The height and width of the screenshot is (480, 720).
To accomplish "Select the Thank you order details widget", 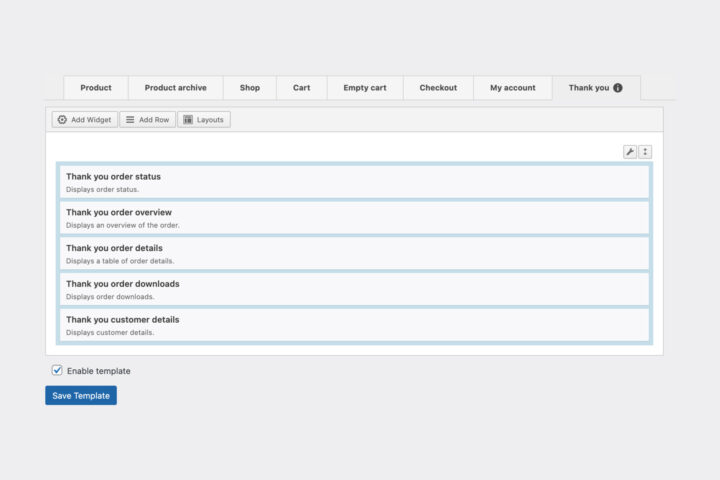I will point(353,254).
